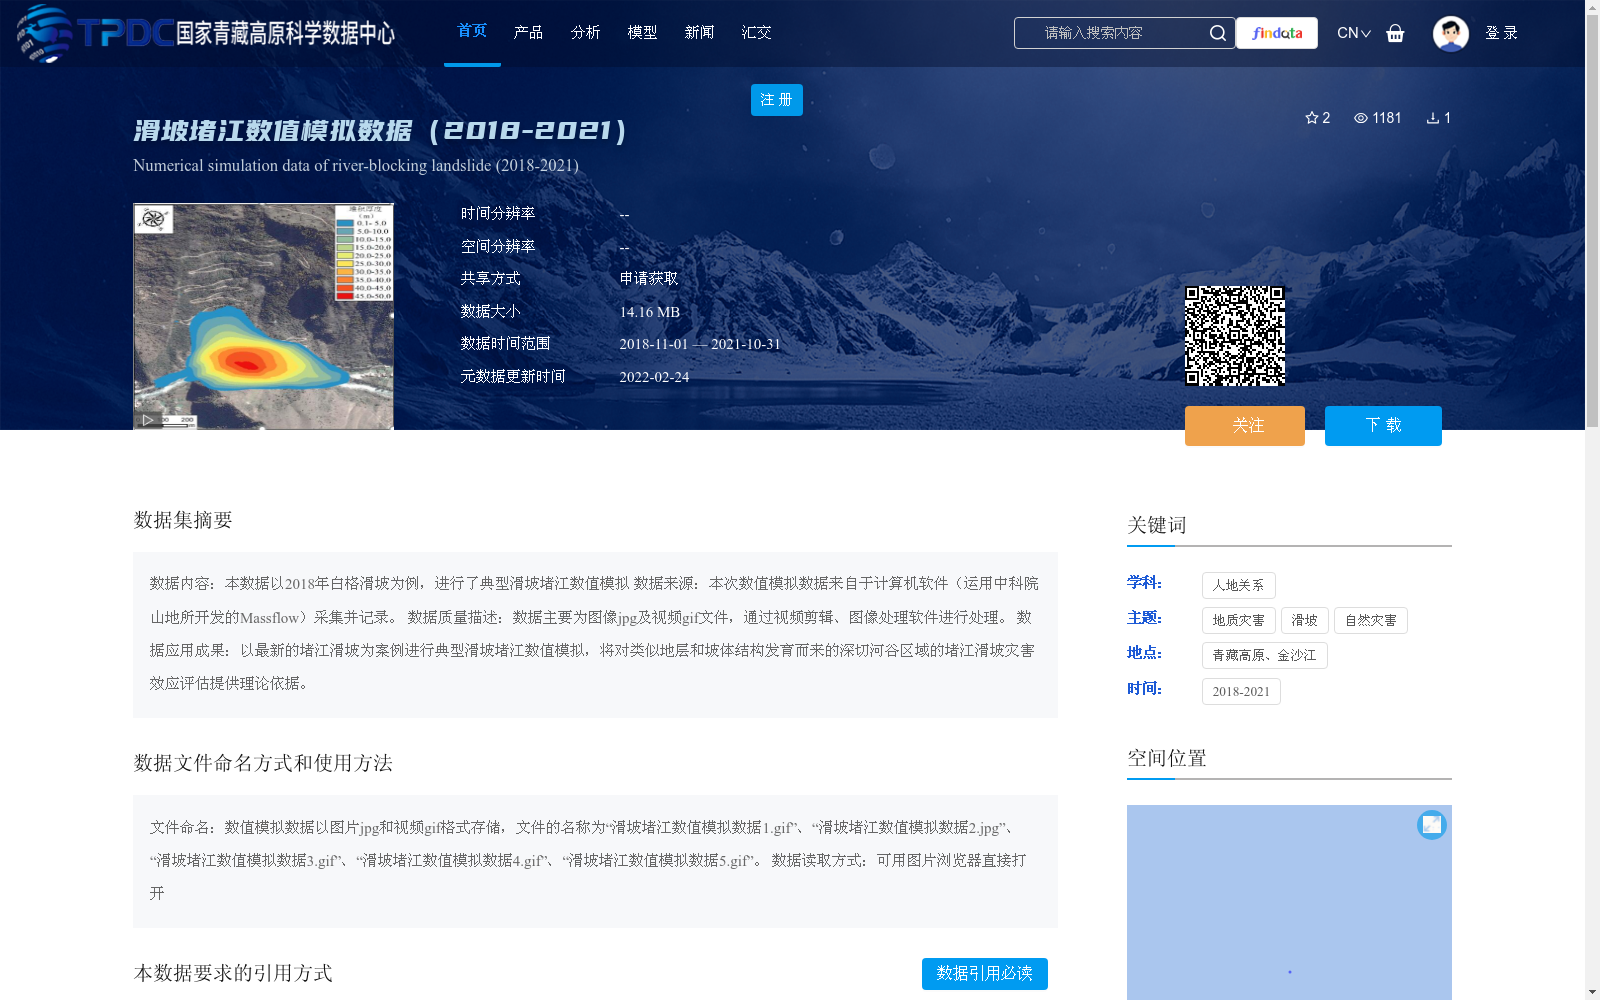This screenshot has width=1600, height=1000.
Task: Click the 注册 register button
Action: [777, 100]
